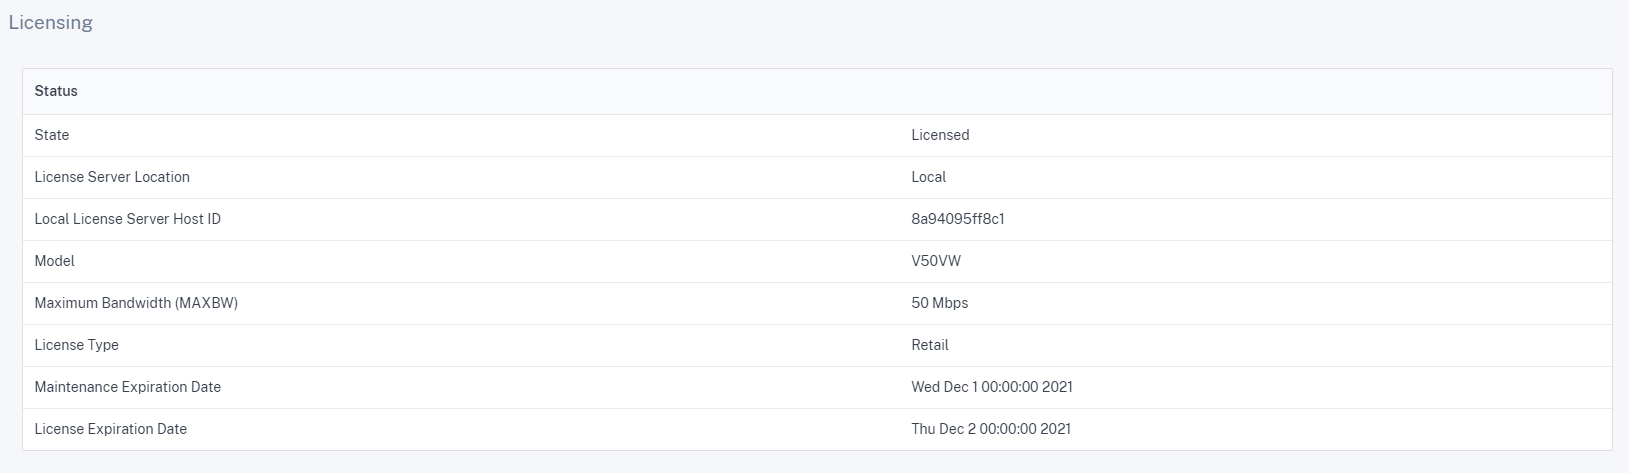The image size is (1629, 473).
Task: Click the blank space beside the Licensing title
Action: pos(860,22)
